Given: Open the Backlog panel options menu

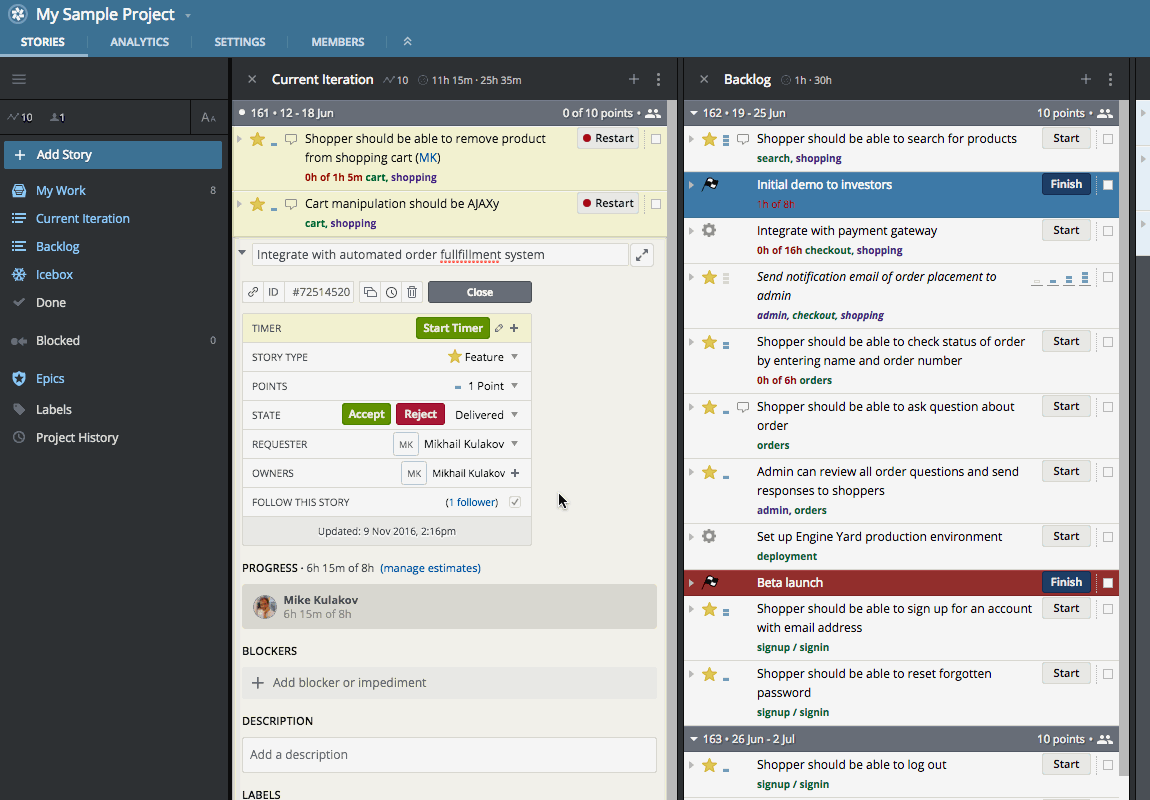Looking at the screenshot, I should [1110, 79].
